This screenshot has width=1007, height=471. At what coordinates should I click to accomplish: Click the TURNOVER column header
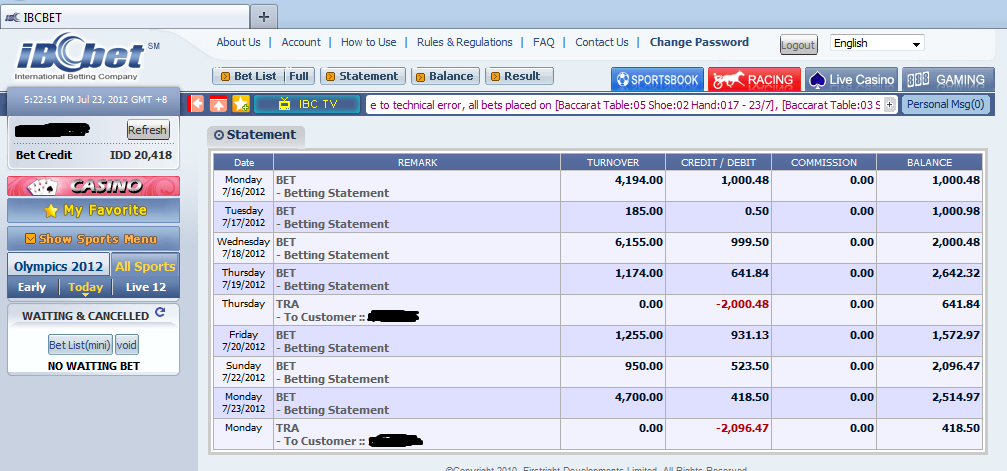(613, 163)
